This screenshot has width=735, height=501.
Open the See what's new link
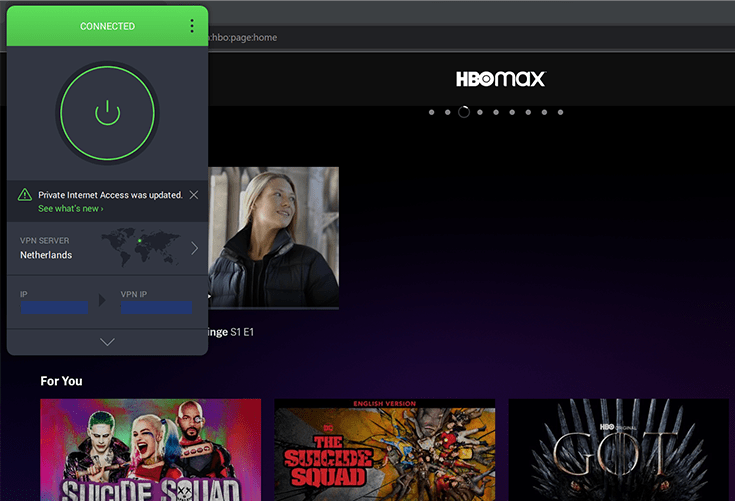click(70, 209)
